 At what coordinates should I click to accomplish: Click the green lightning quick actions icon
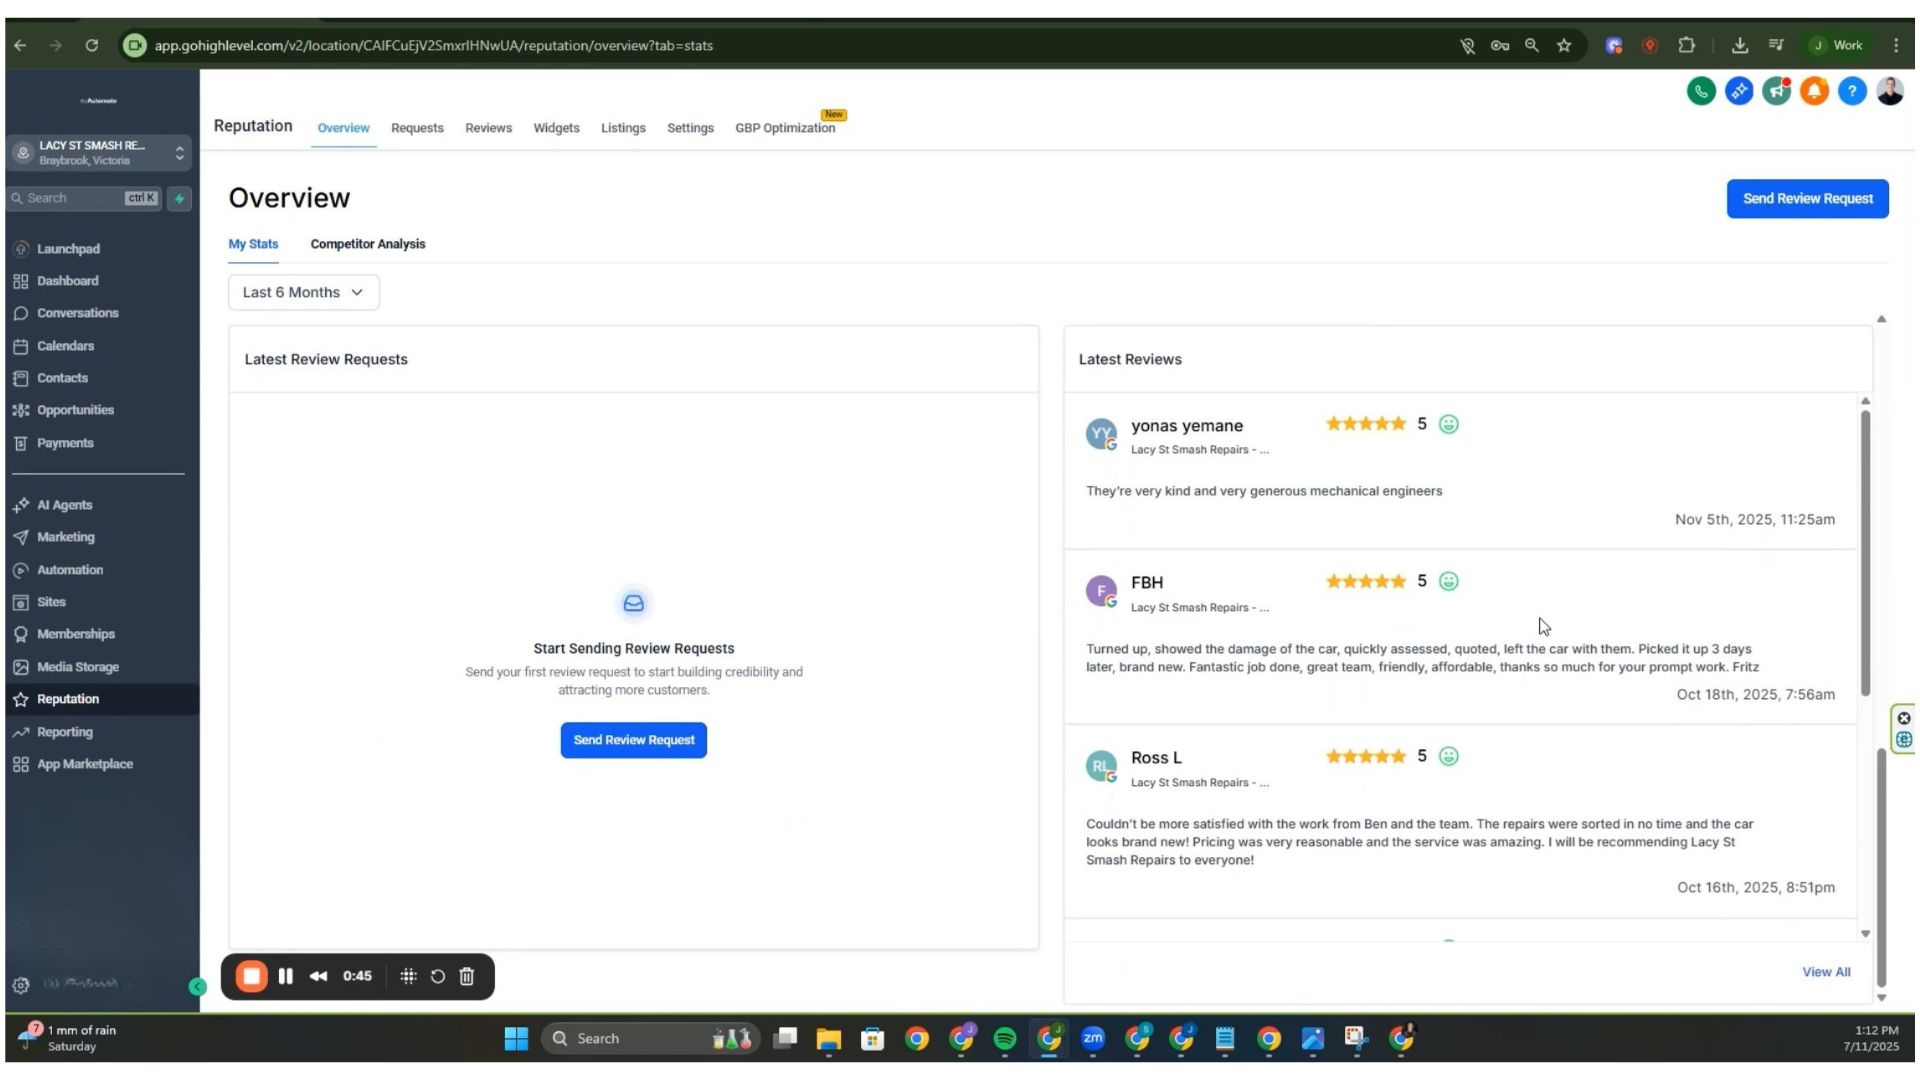click(179, 198)
